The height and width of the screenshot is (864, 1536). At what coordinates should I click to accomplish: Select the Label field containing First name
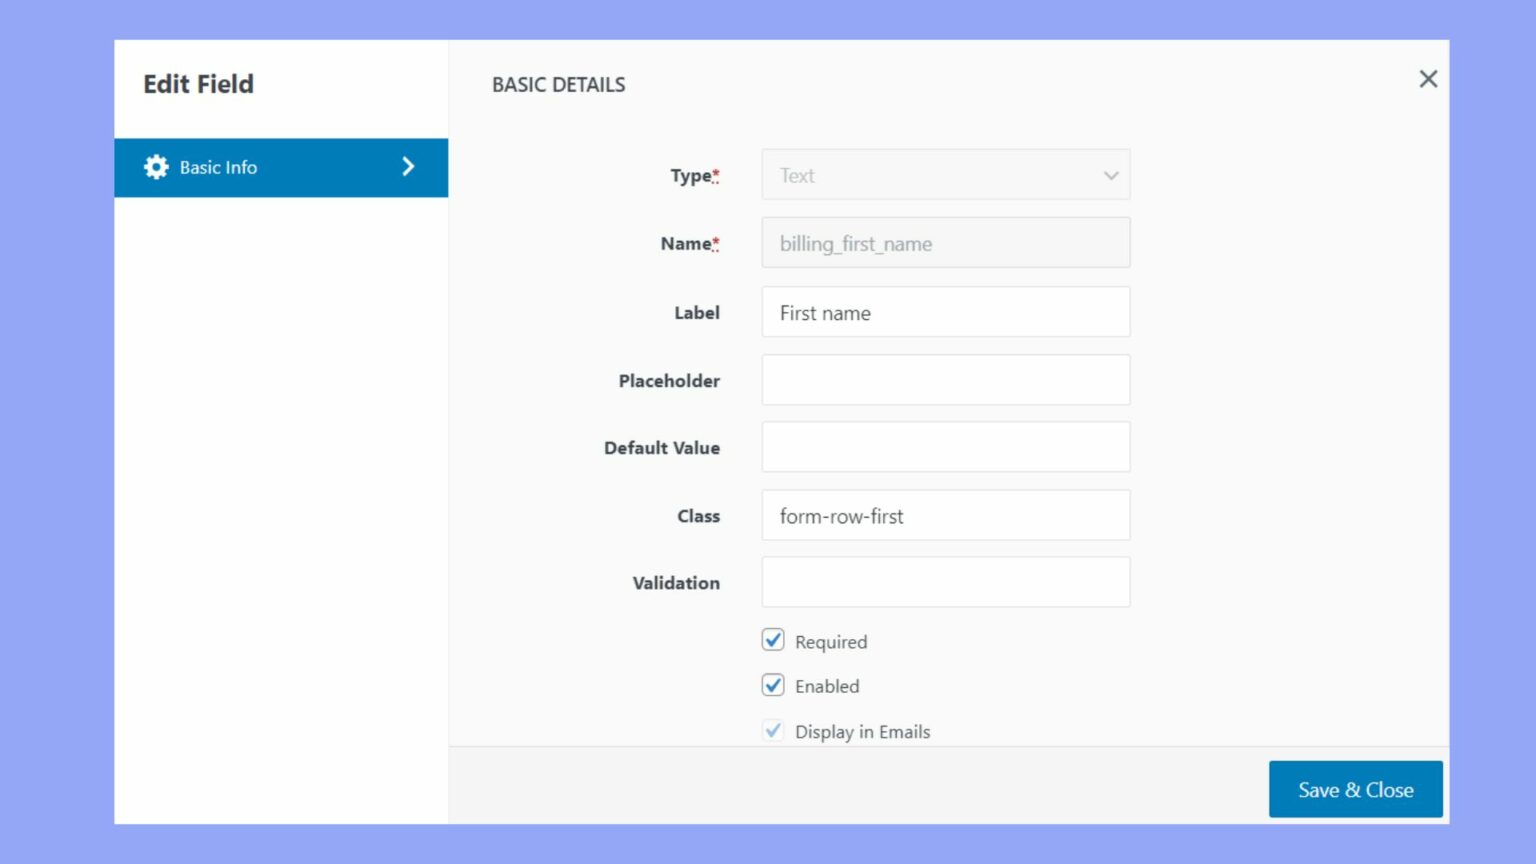click(945, 311)
